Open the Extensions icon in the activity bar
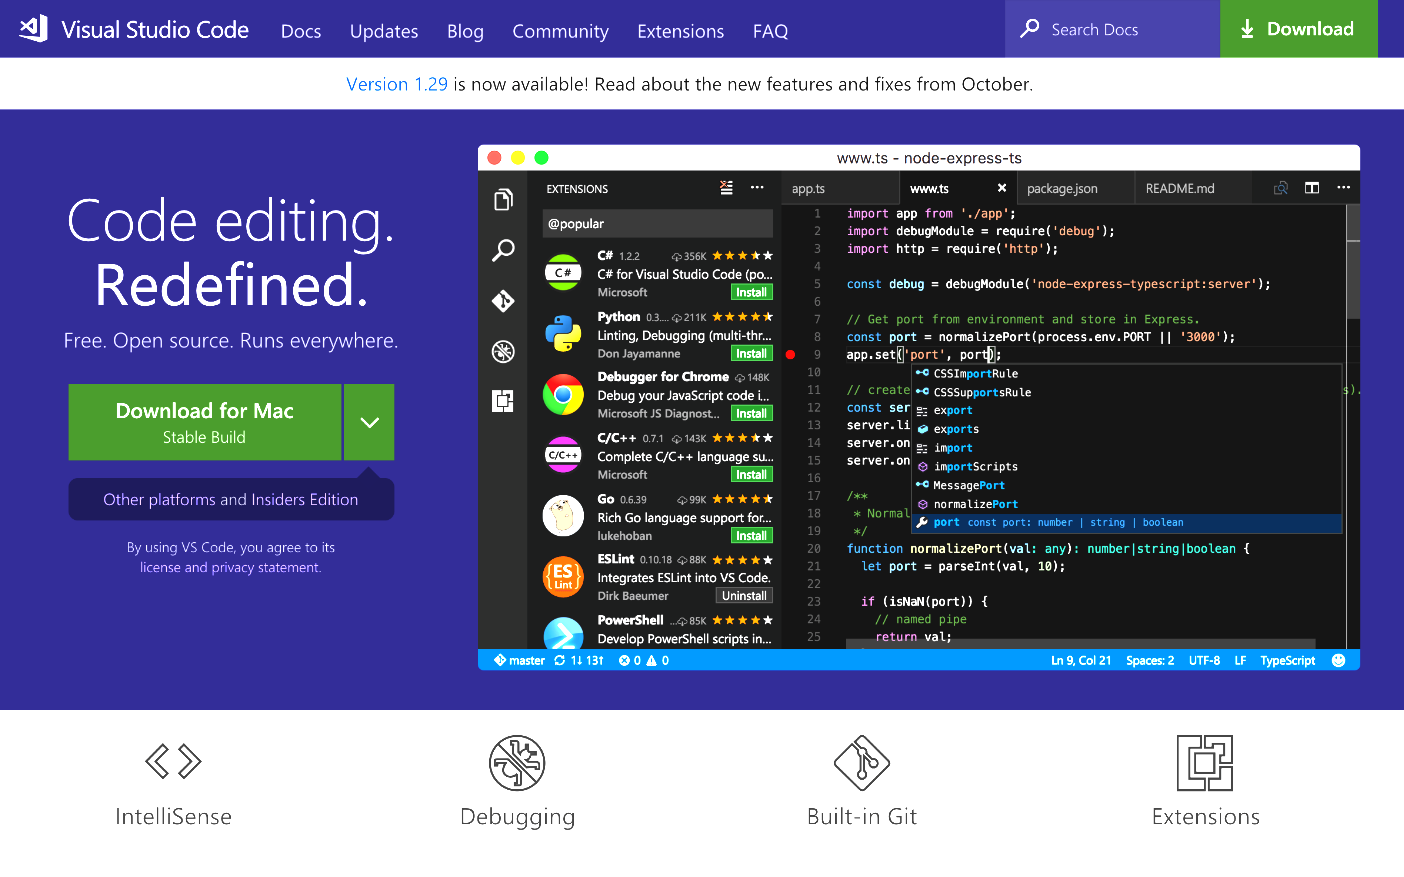 [x=503, y=401]
